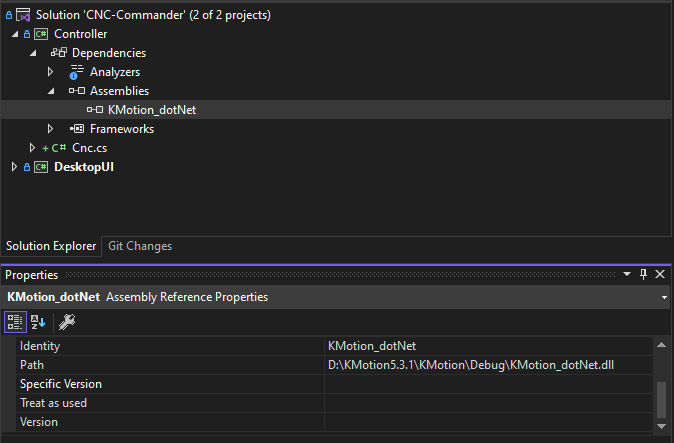
Task: Open the Properties window position menu arrow
Action: 627,274
